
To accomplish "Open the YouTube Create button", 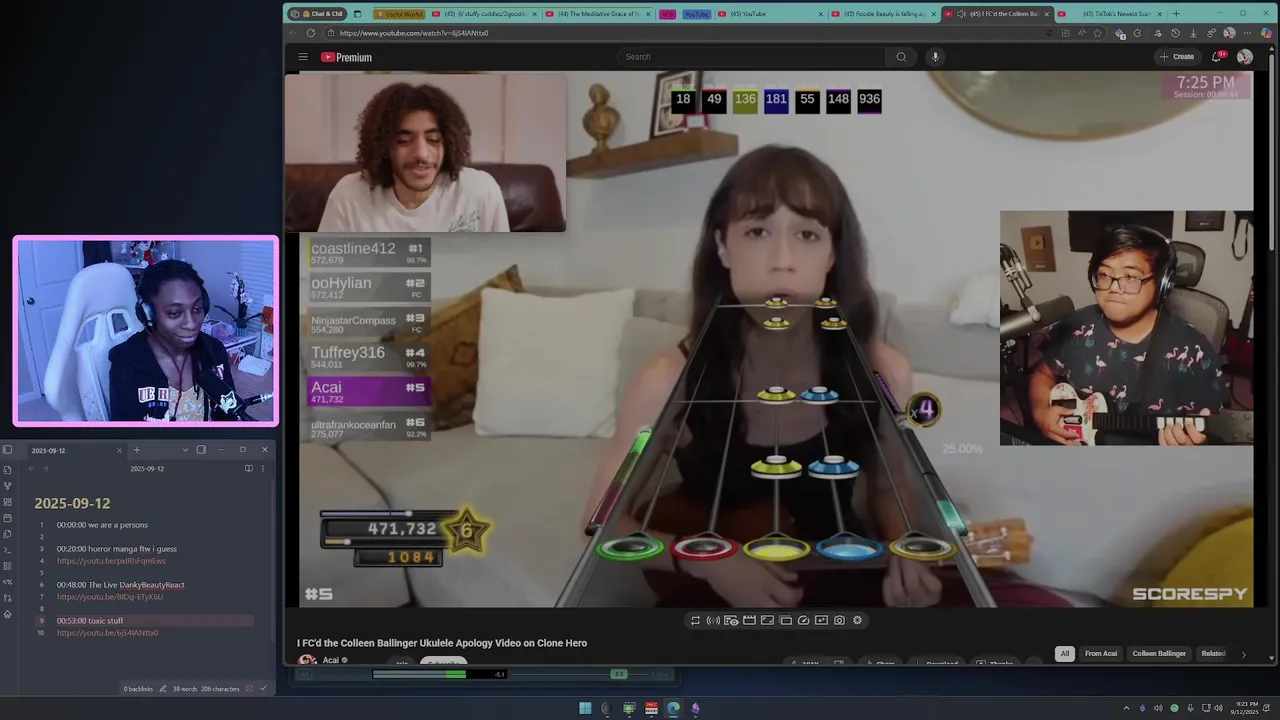I will [x=1177, y=57].
